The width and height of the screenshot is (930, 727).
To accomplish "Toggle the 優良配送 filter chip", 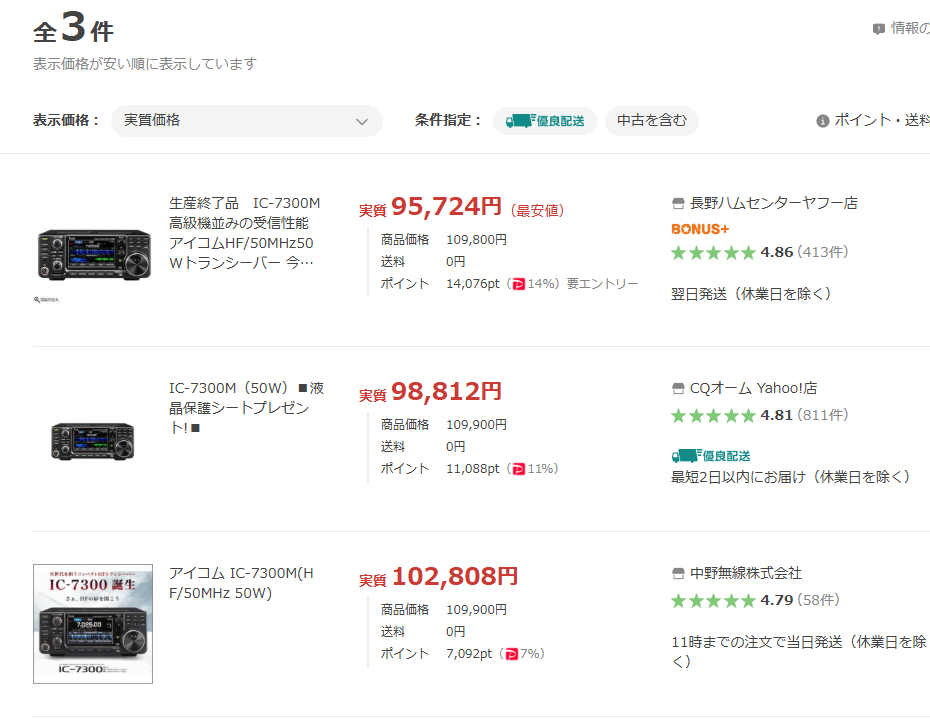I will 544,121.
